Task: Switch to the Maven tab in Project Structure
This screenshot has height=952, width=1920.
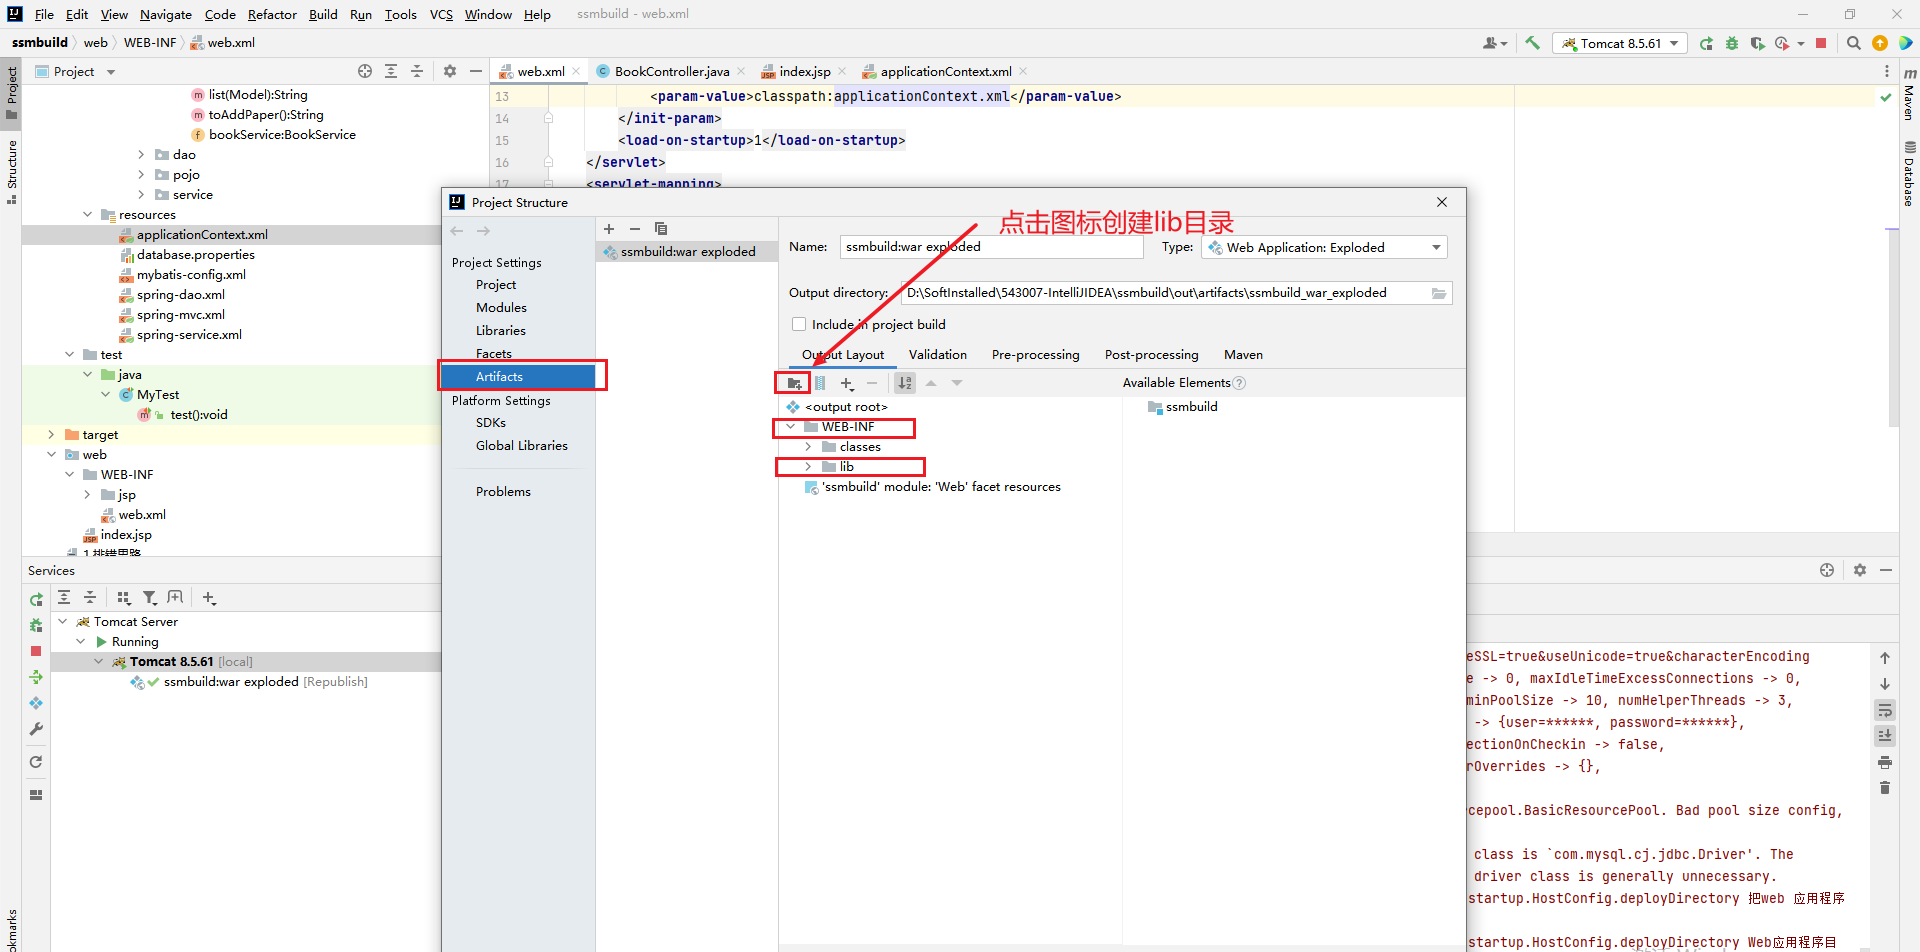Action: tap(1243, 354)
